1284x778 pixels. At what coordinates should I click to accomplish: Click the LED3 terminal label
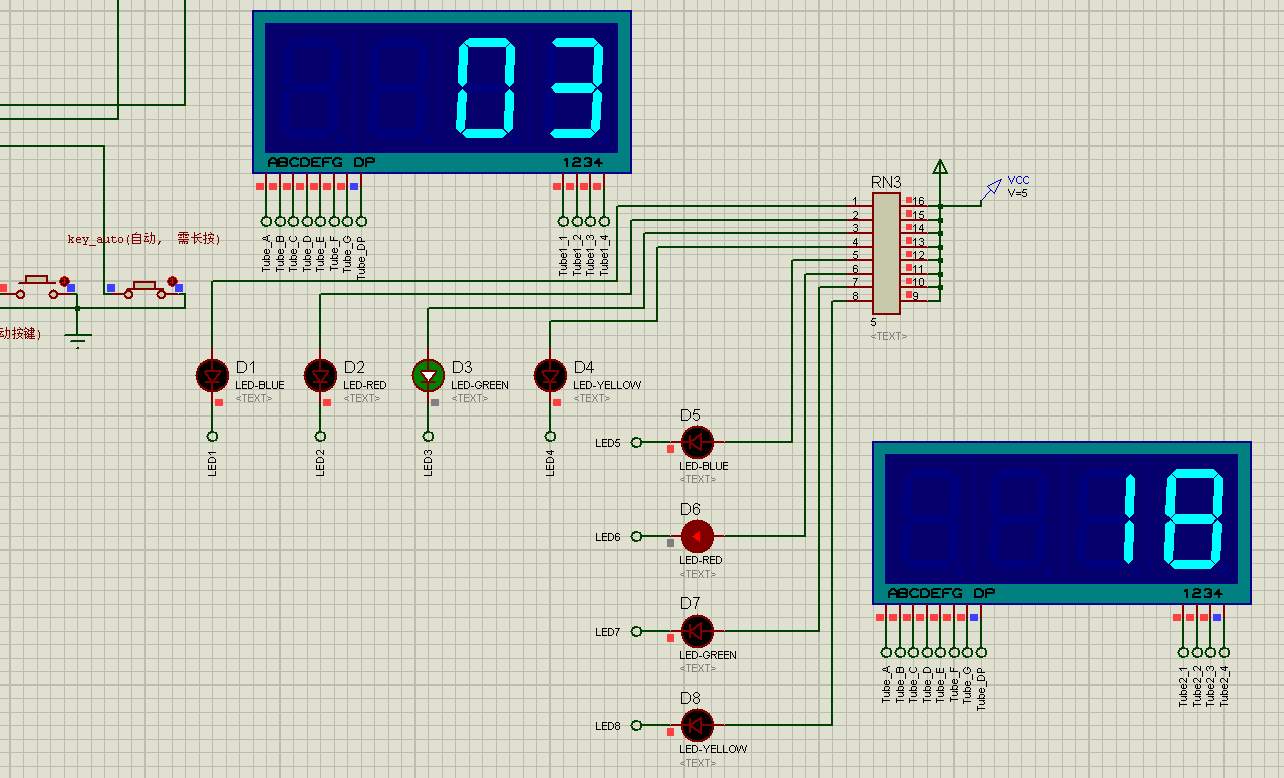(428, 463)
